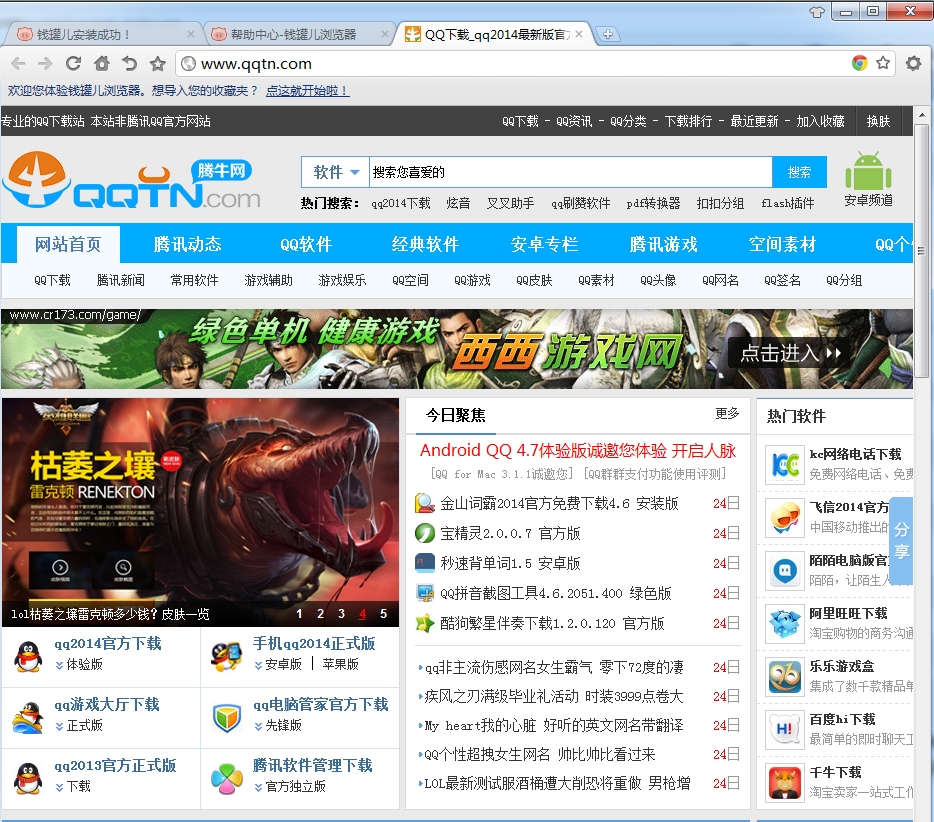Click the 更多 link in 今日聚焦

click(x=727, y=413)
